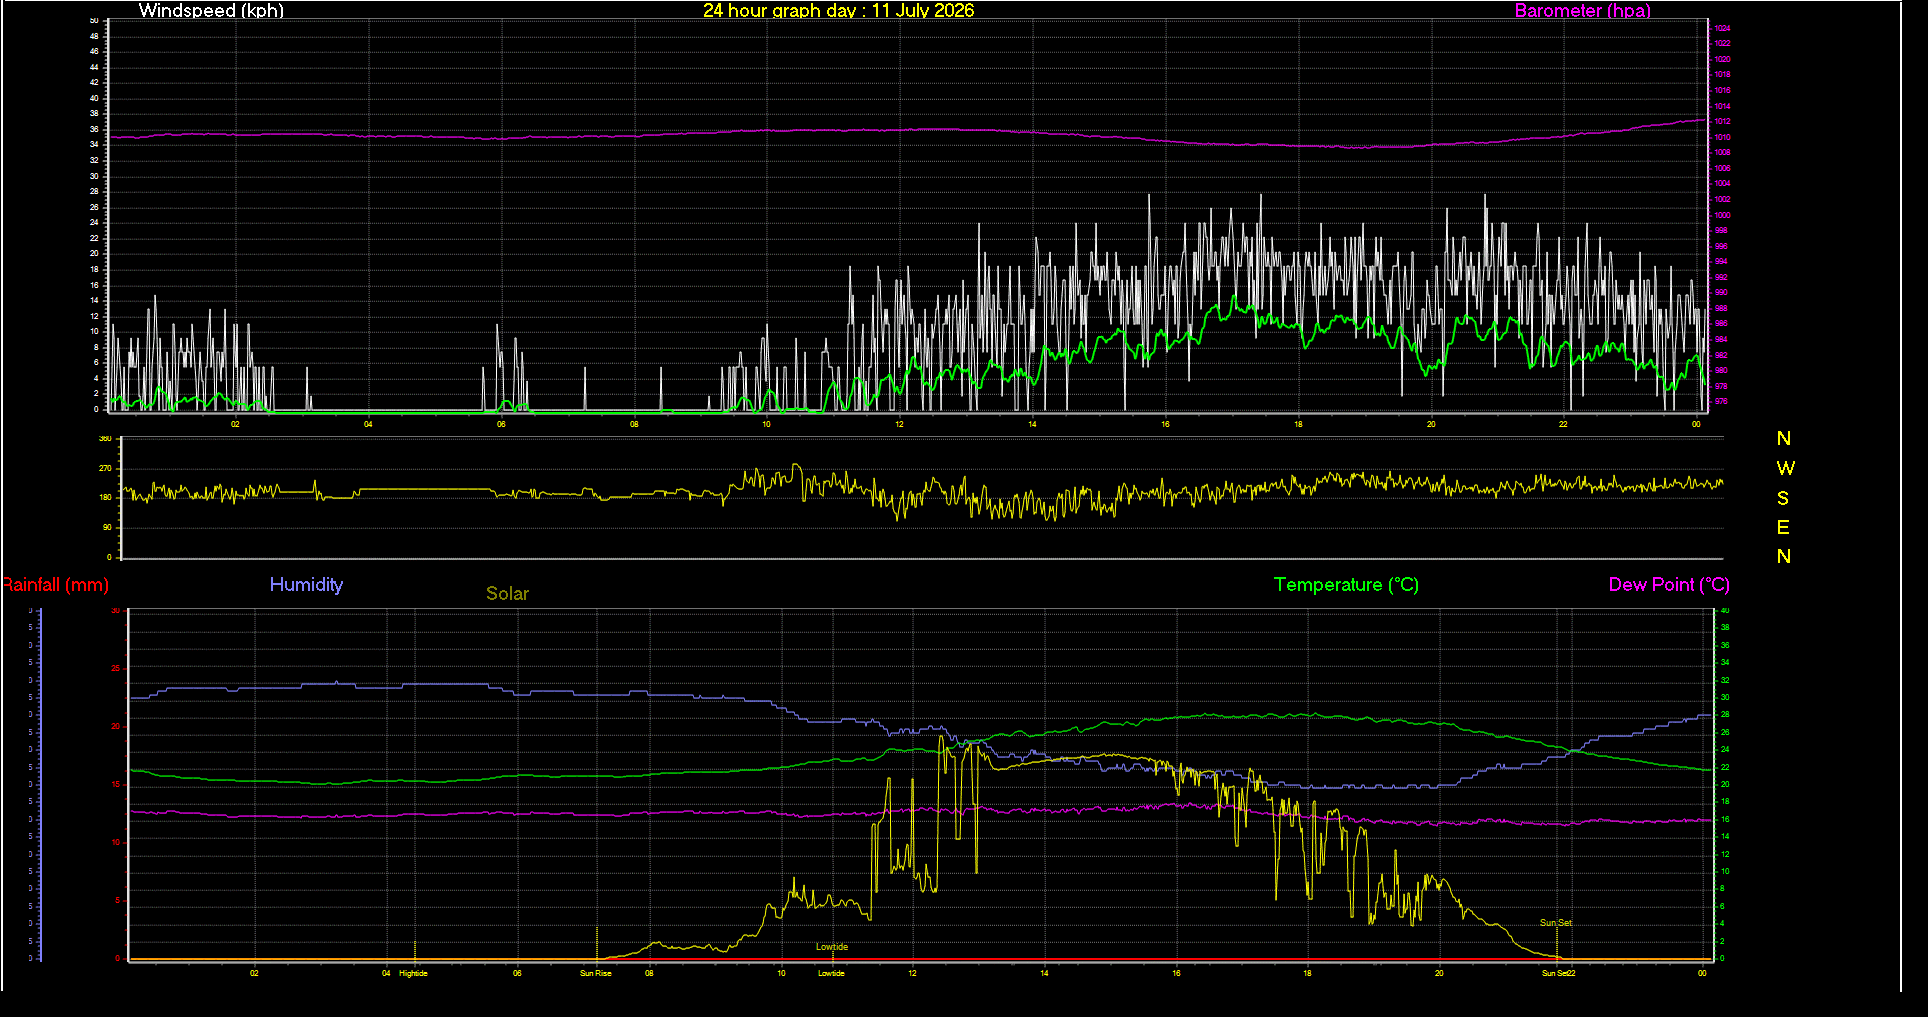Select the olive 'Solar' legend label
Screen dimensions: 1928x1017
click(507, 593)
